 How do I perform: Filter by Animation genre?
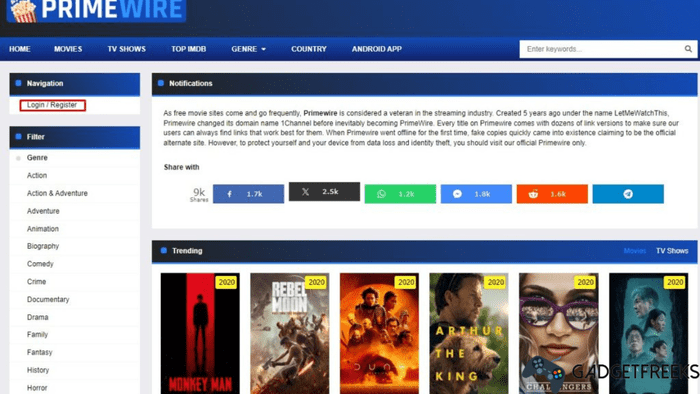[42, 229]
